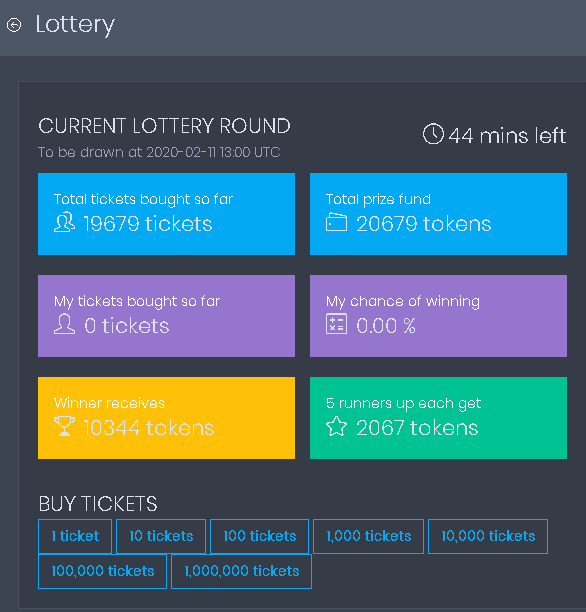Buy 1,000,000 tickets
586x612 pixels.
pyautogui.click(x=241, y=571)
